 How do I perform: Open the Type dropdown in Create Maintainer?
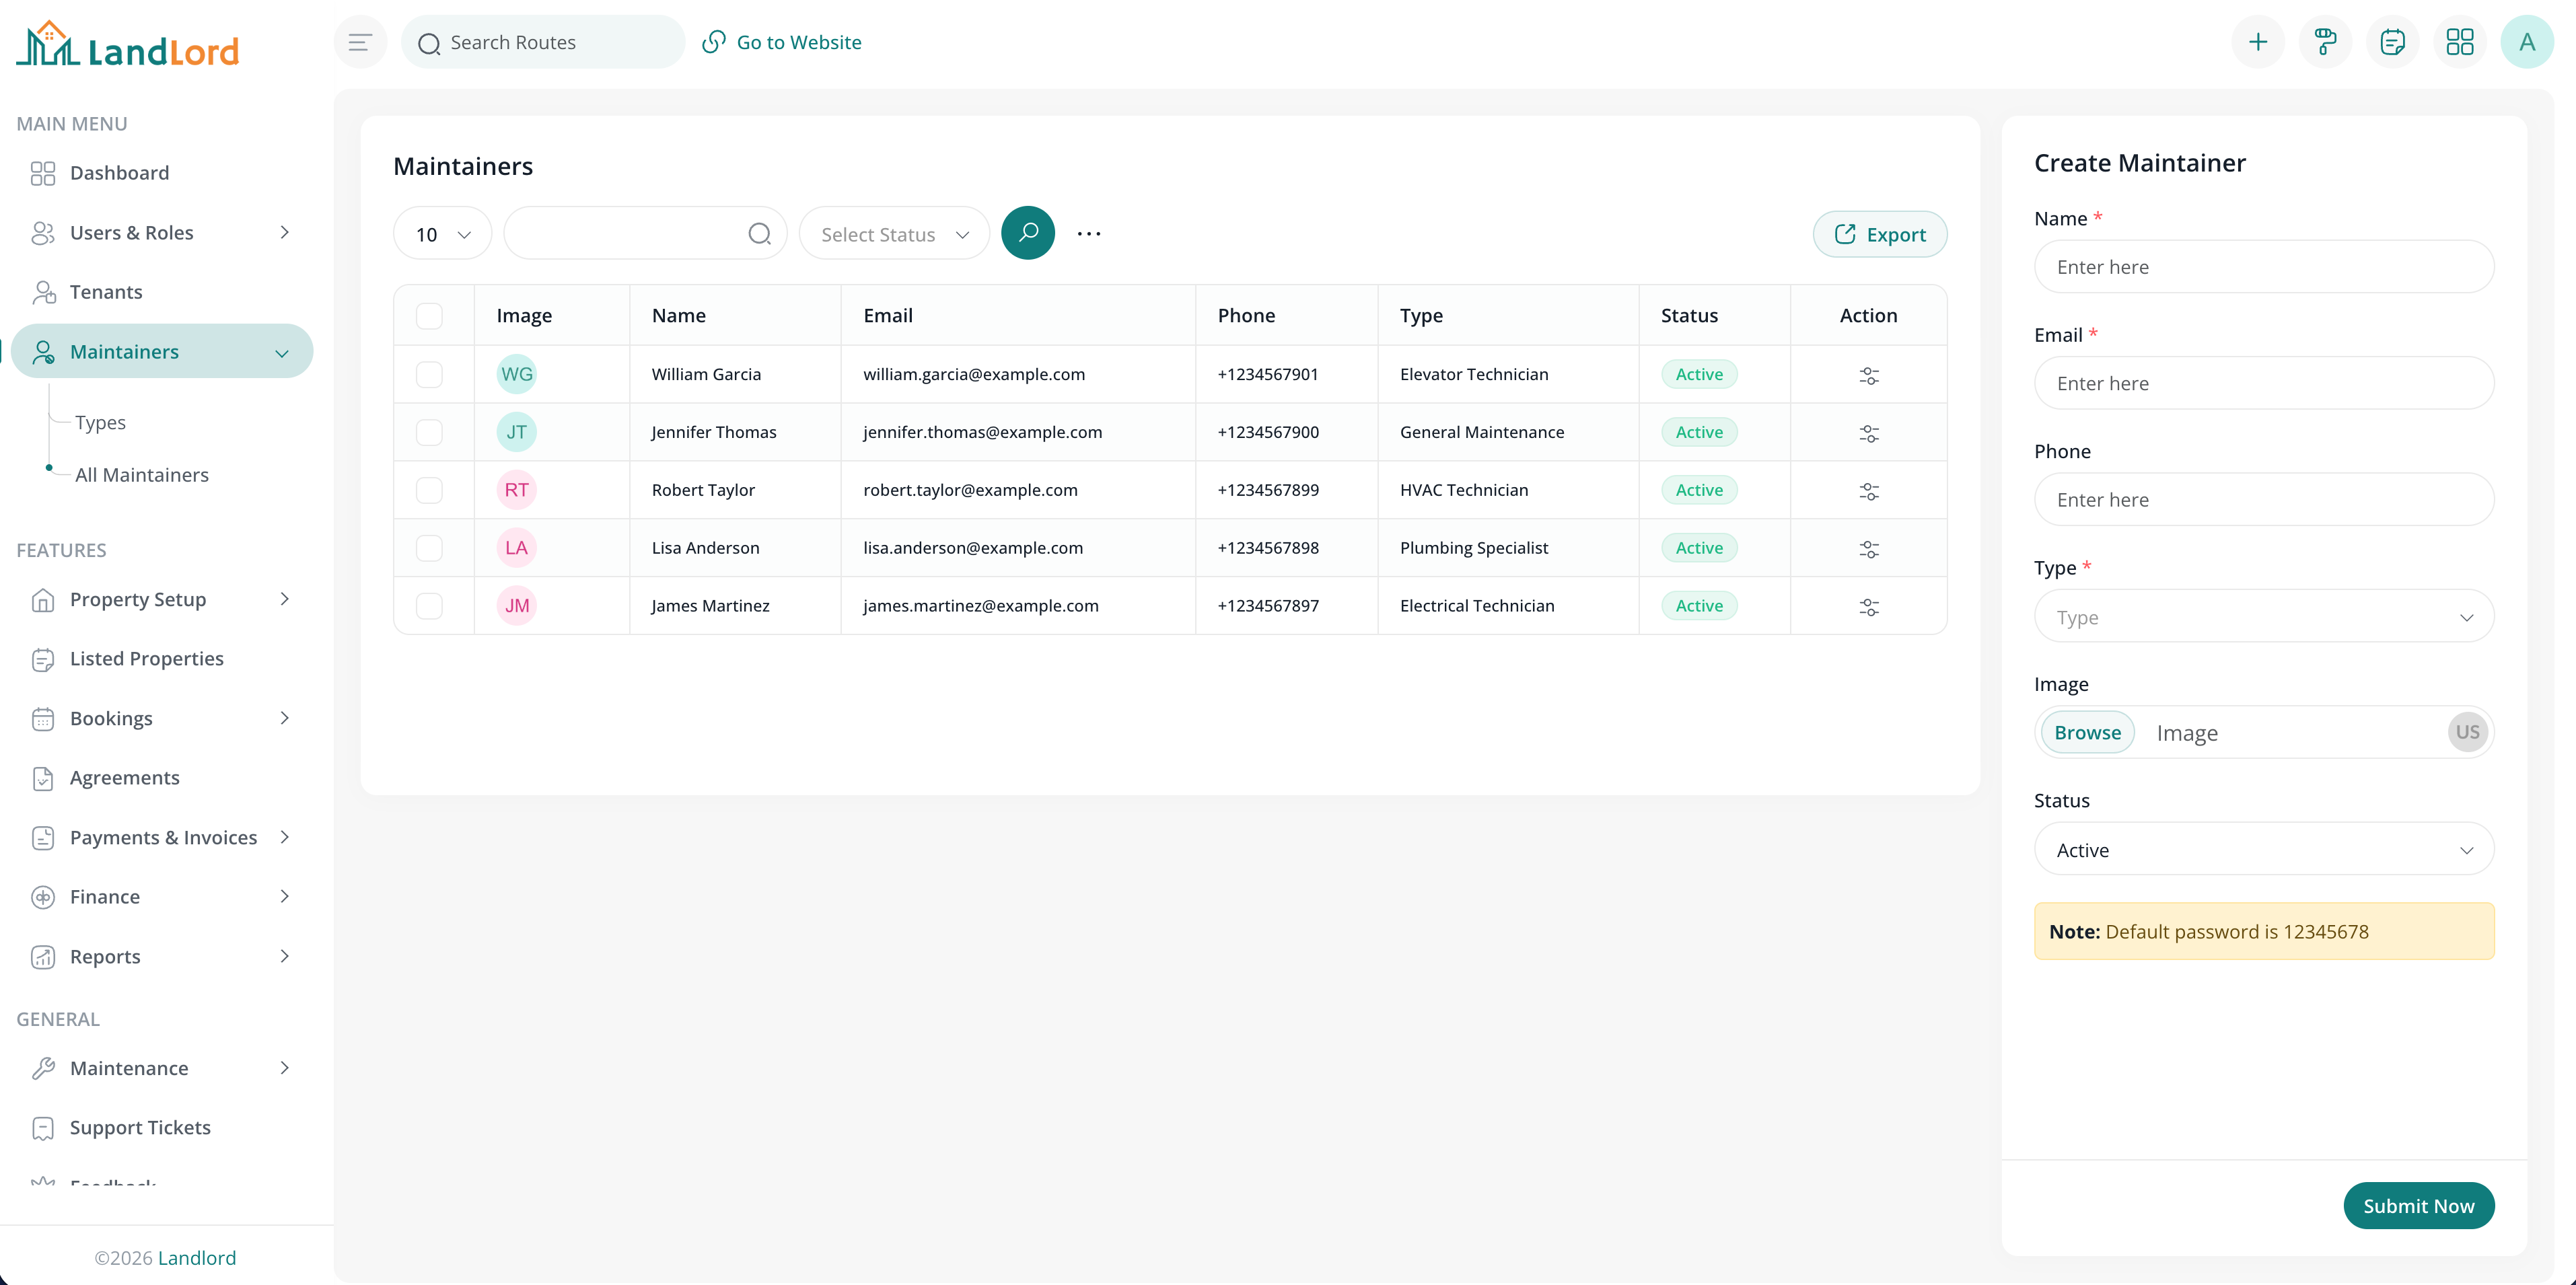tap(2263, 617)
